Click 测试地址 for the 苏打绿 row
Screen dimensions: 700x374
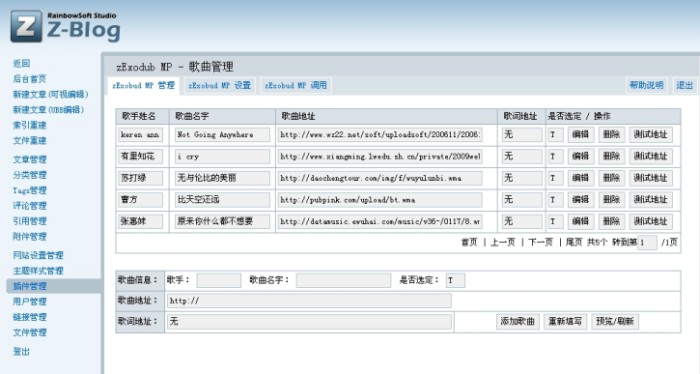[x=651, y=178]
